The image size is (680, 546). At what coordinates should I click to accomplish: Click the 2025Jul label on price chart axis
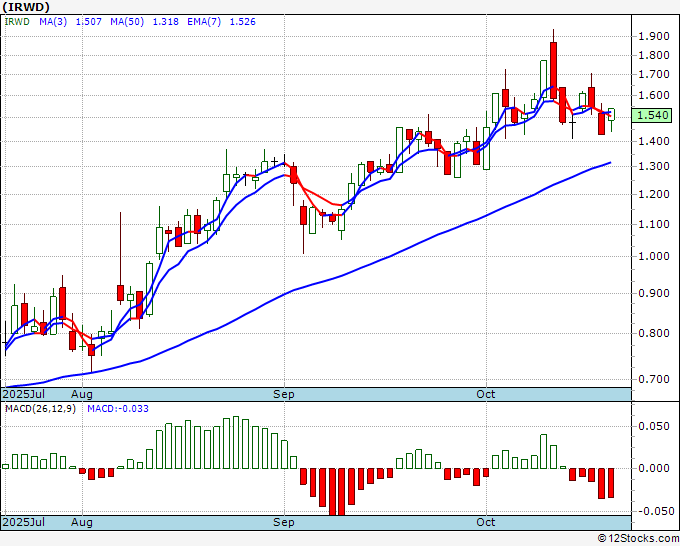pyautogui.click(x=24, y=394)
